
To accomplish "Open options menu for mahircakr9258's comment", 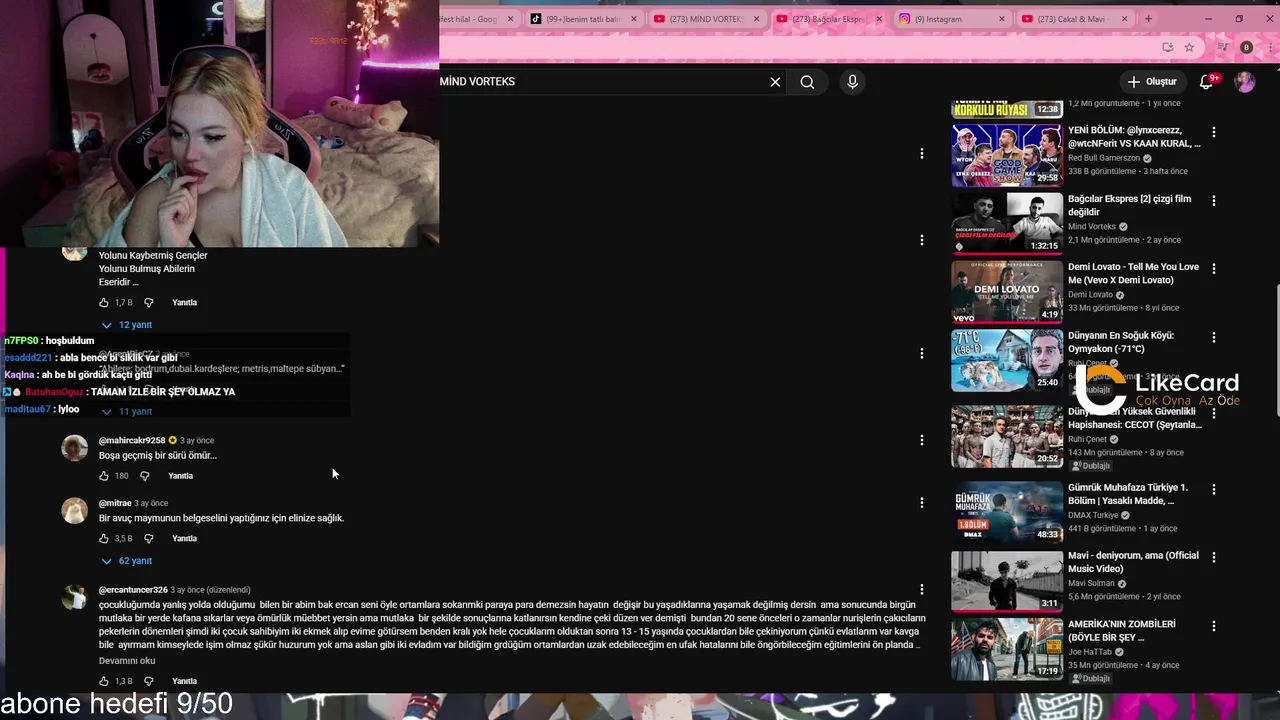I will click(x=922, y=440).
